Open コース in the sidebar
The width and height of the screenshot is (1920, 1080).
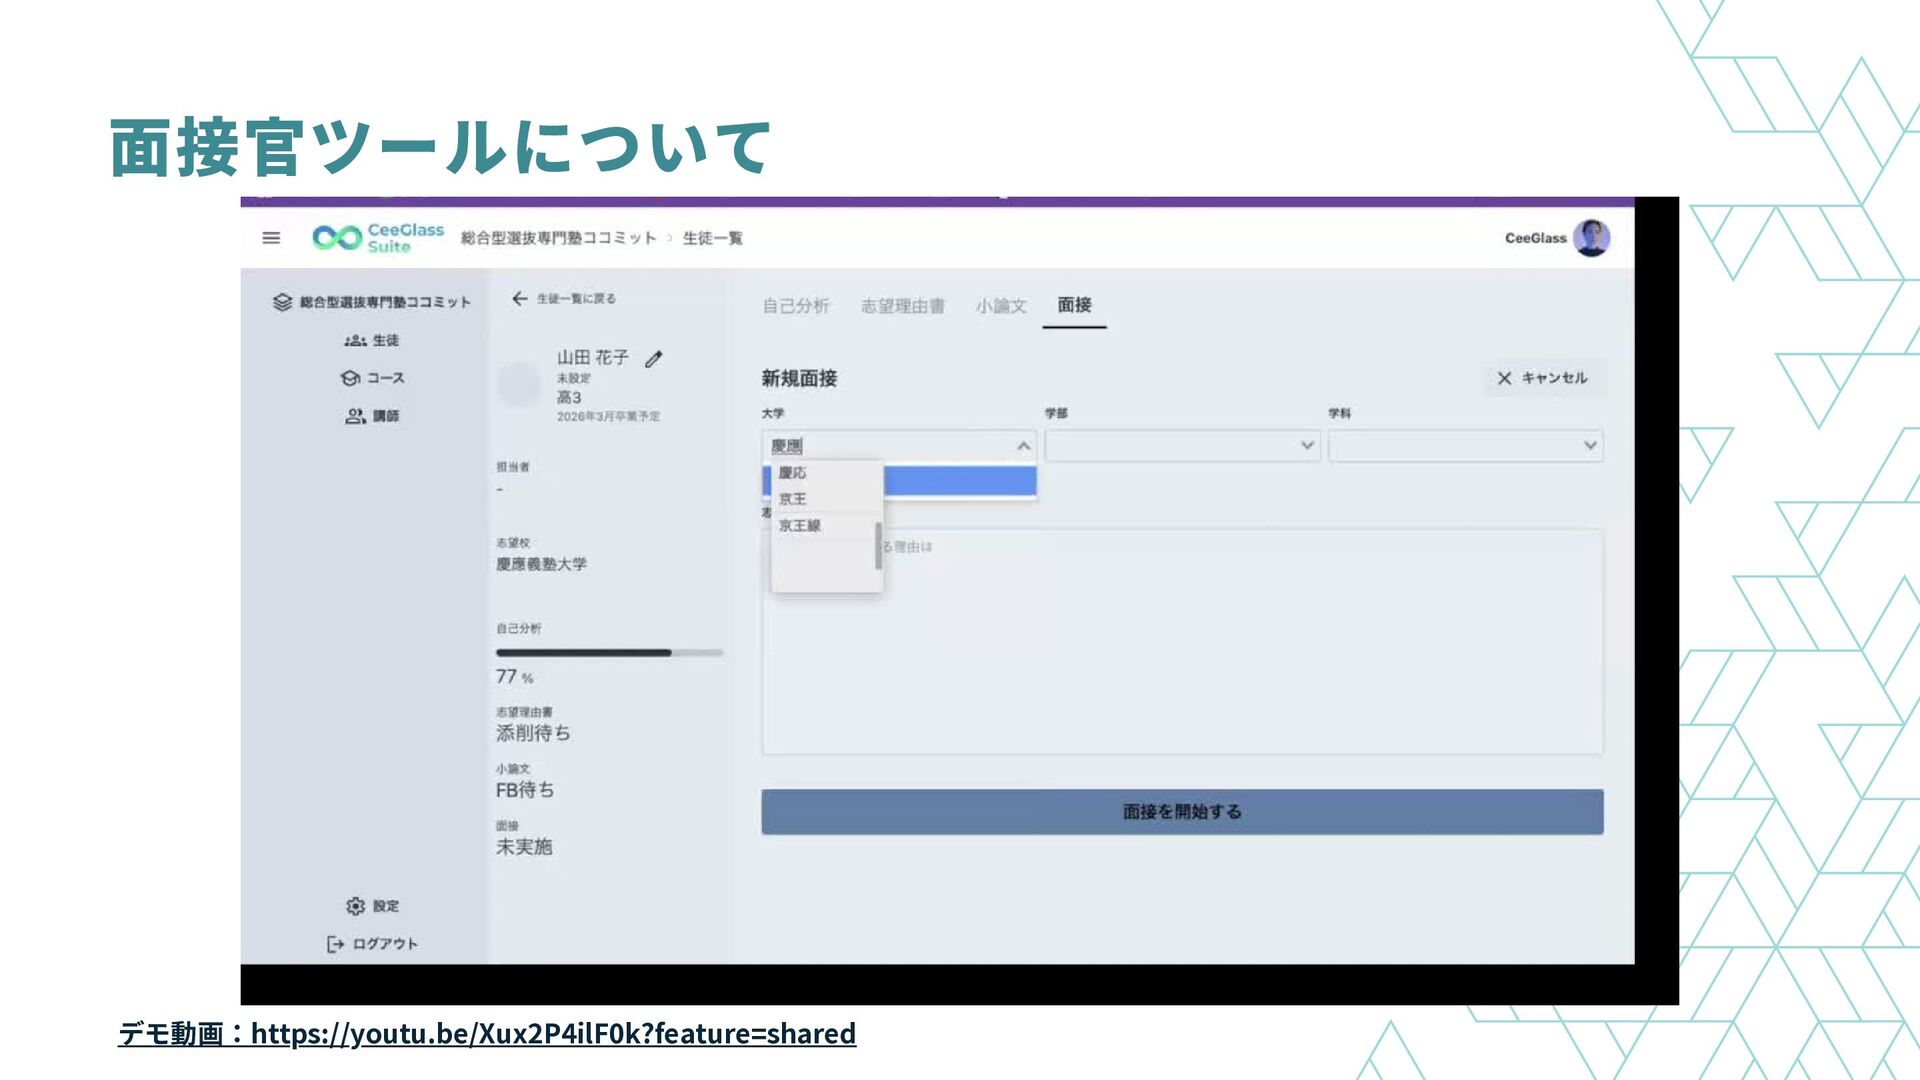tap(373, 378)
